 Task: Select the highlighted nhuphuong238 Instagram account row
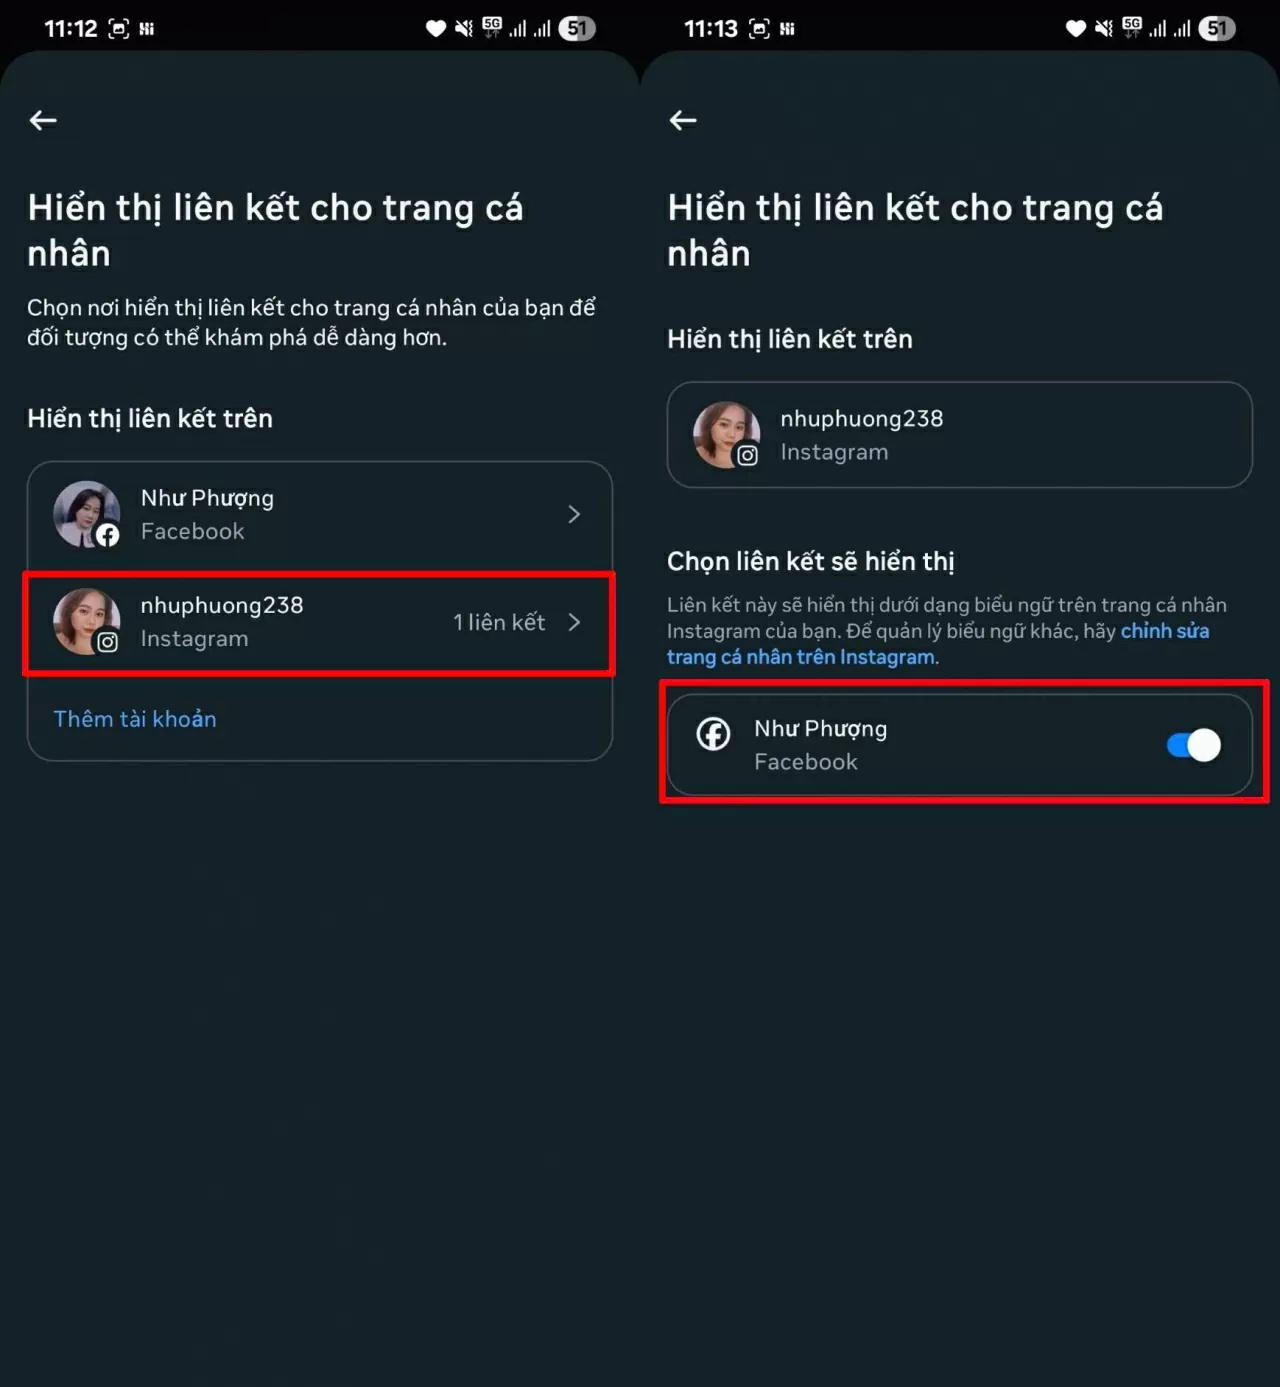click(x=319, y=621)
